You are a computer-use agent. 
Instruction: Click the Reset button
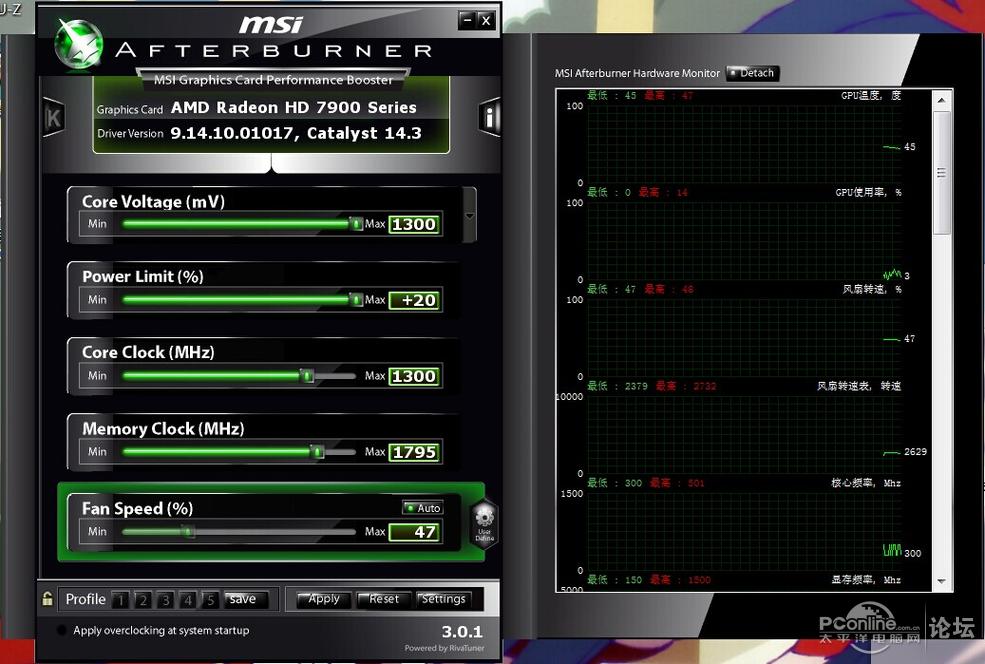(383, 600)
